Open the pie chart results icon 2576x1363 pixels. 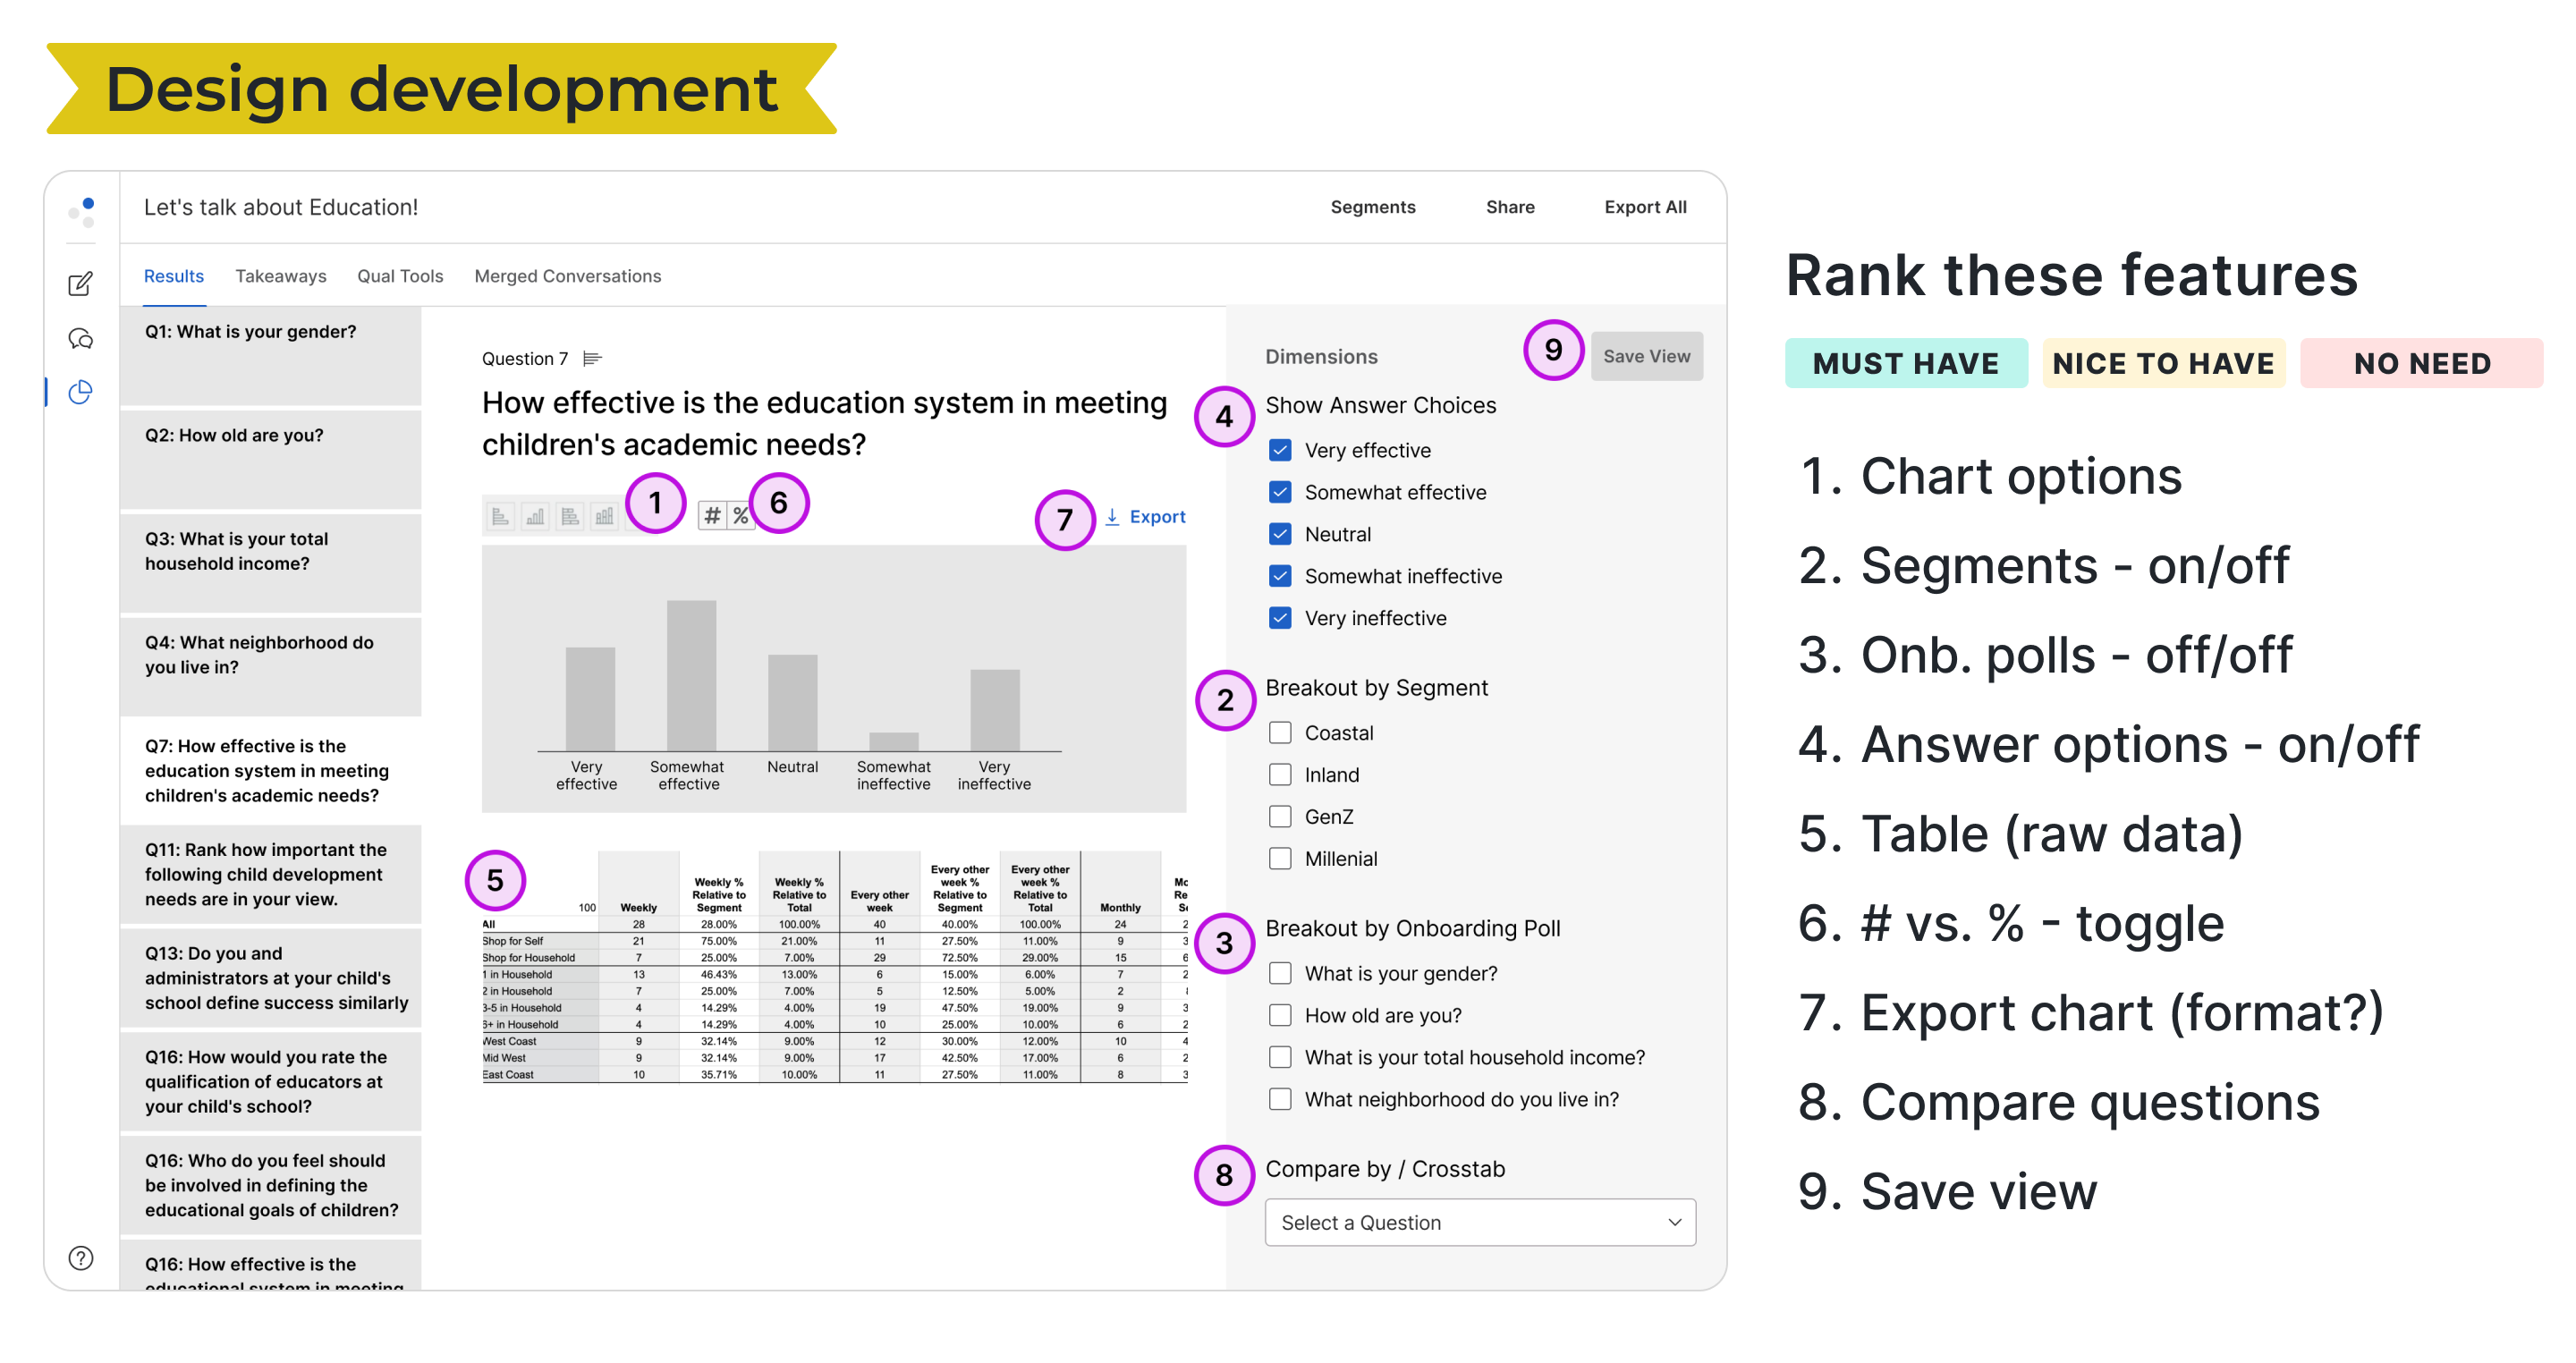tap(80, 392)
